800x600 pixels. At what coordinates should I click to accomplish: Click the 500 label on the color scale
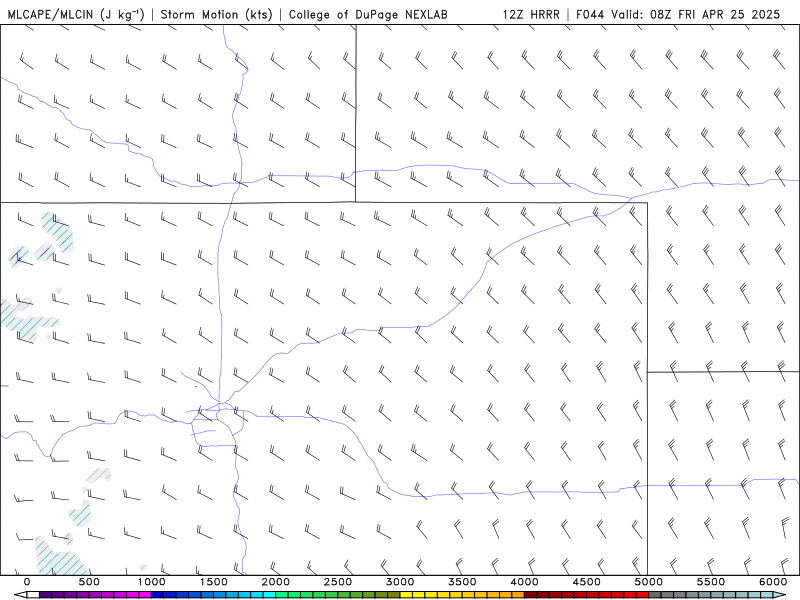coord(89,582)
